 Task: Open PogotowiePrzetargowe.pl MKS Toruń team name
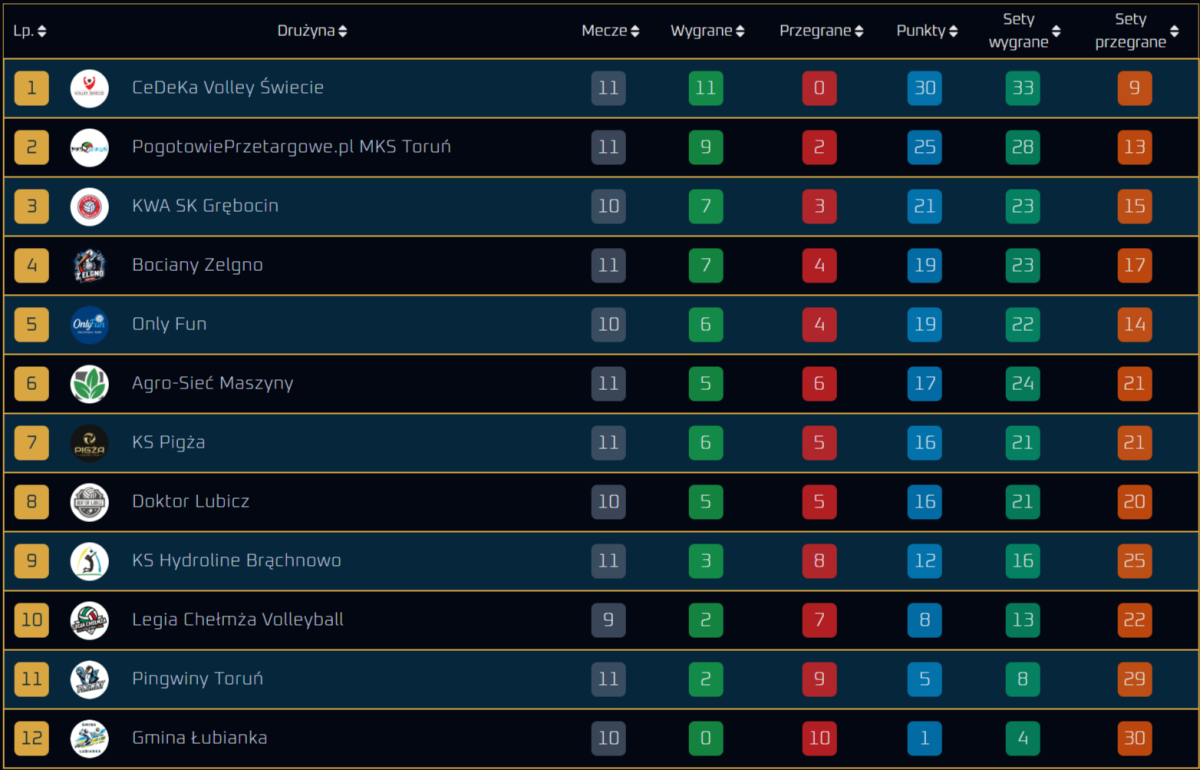[x=291, y=147]
